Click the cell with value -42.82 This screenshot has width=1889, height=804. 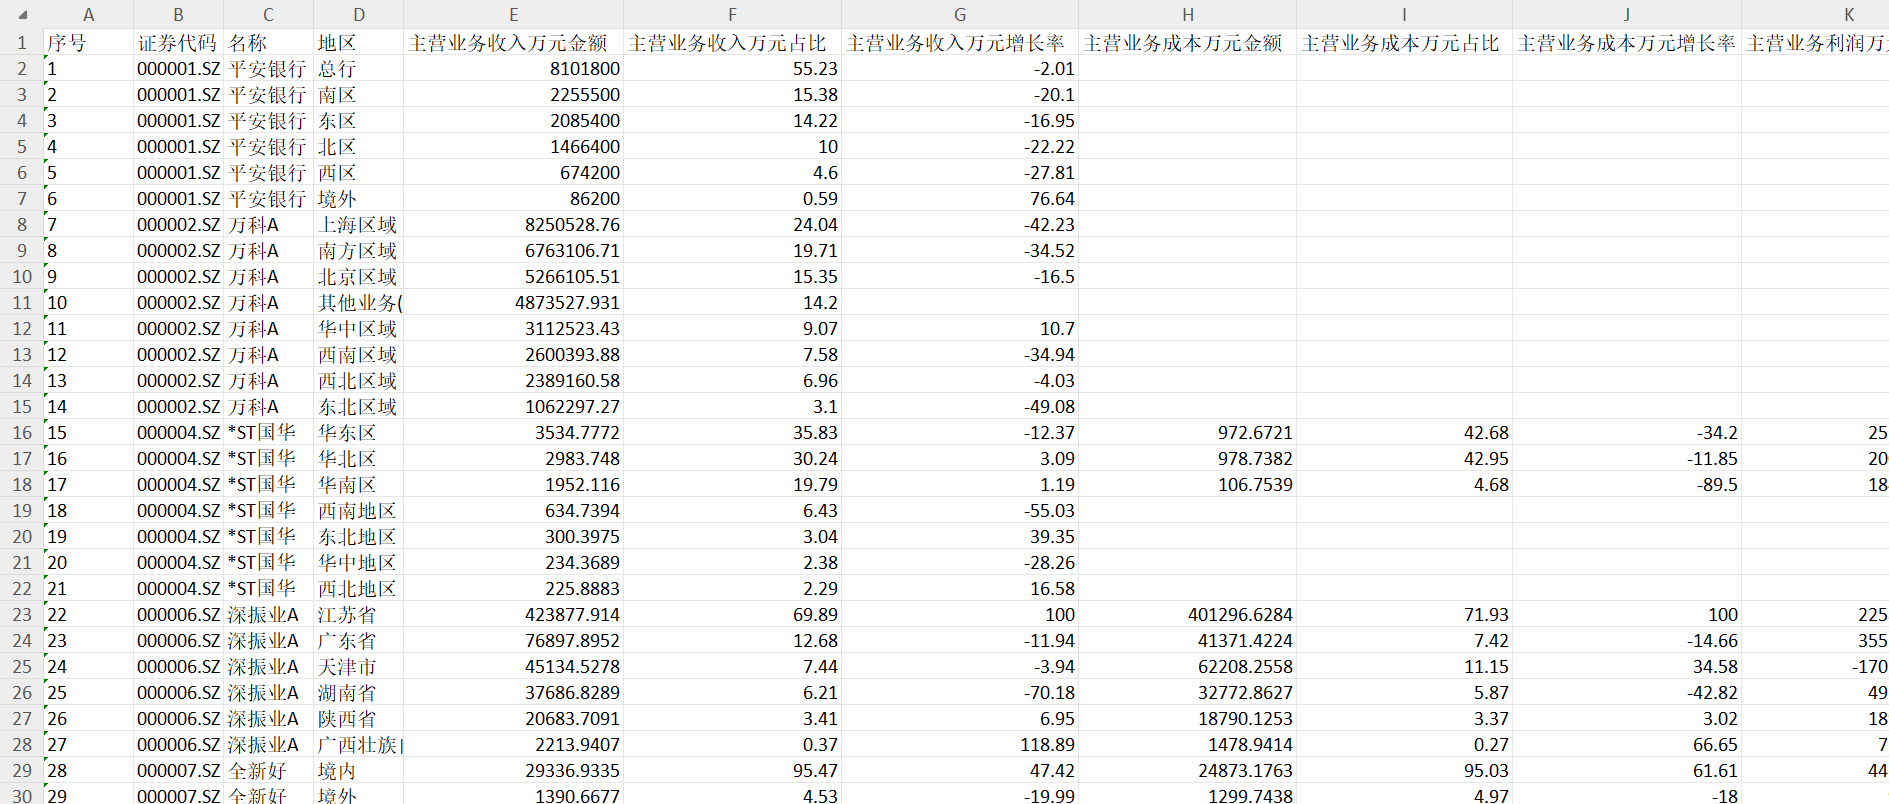[1627, 693]
